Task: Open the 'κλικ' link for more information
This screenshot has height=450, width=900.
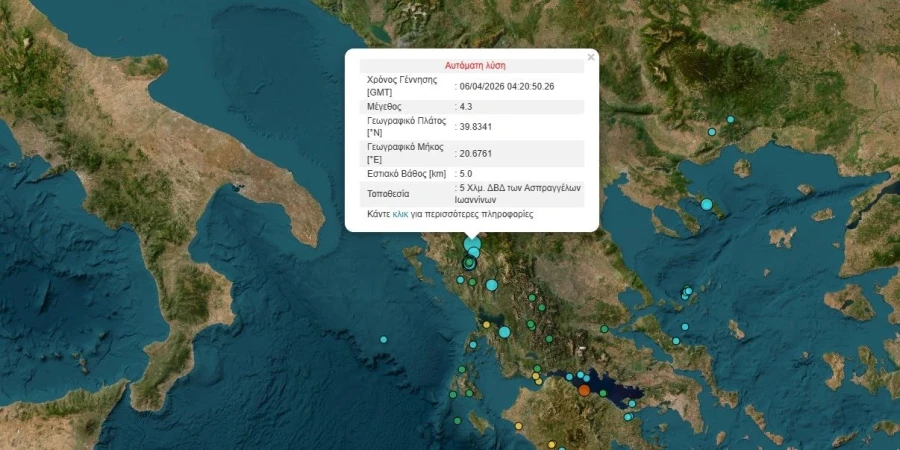Action: 400,214
